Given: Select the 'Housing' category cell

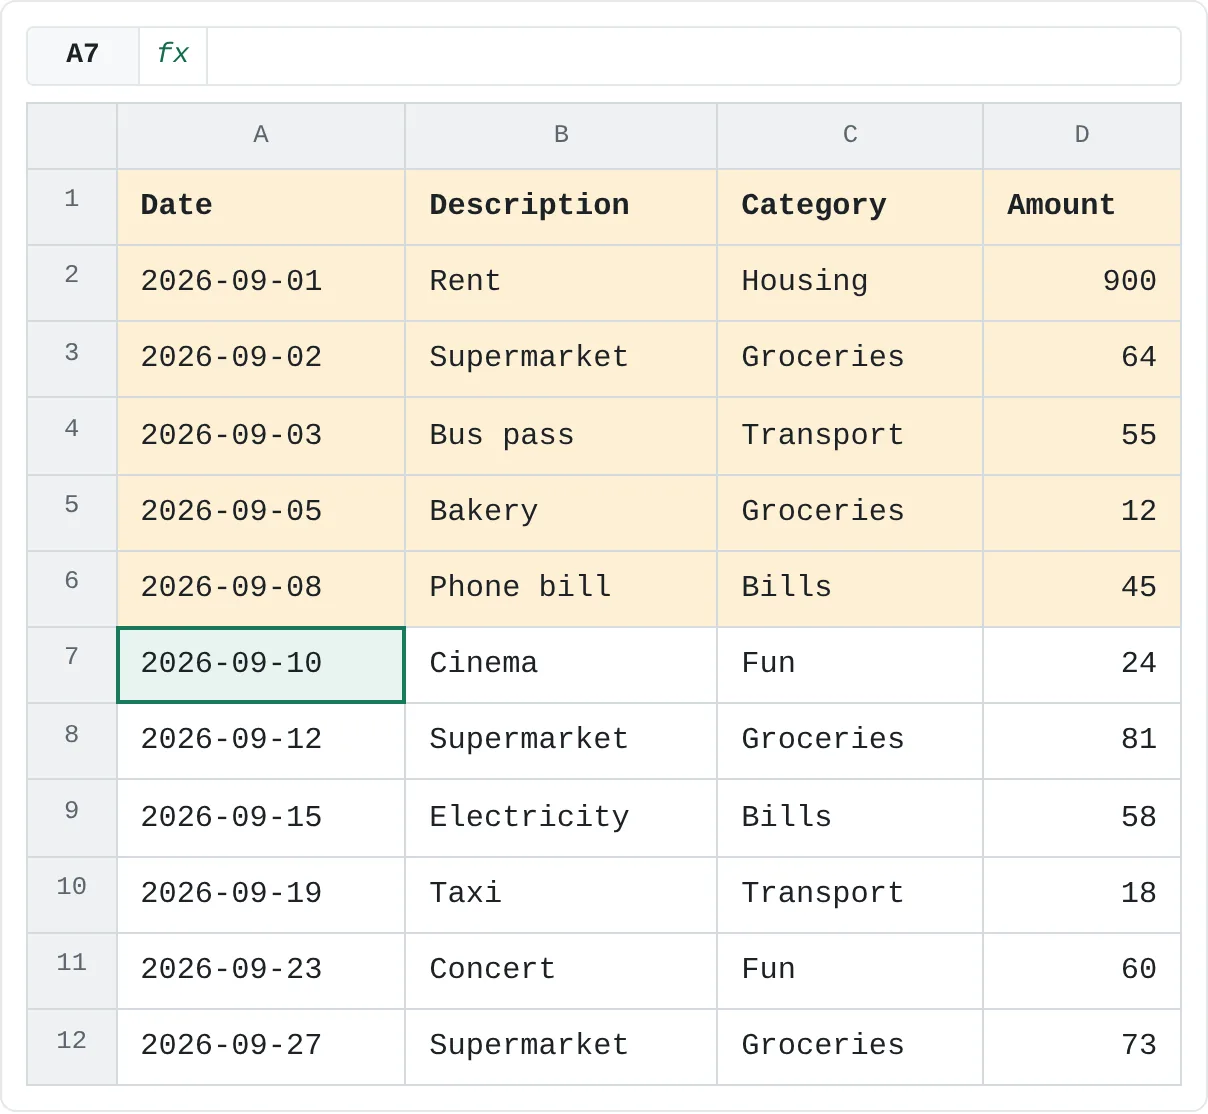Looking at the screenshot, I should click(850, 283).
